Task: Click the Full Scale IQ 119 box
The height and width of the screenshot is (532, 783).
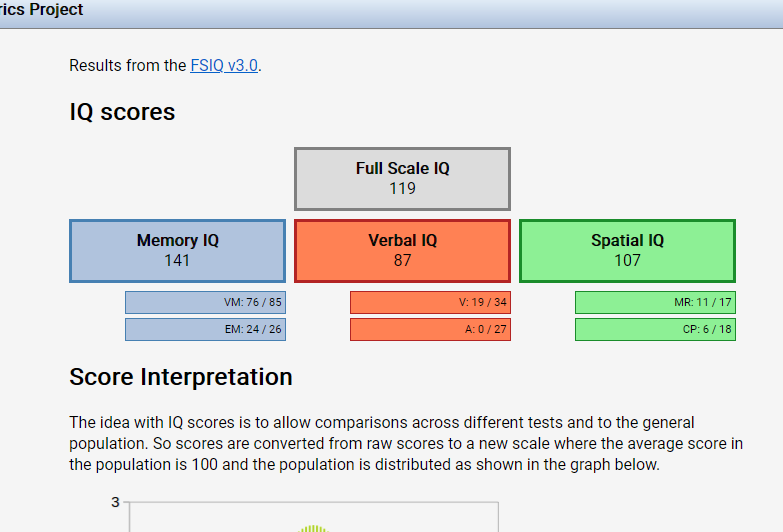Action: (402, 179)
